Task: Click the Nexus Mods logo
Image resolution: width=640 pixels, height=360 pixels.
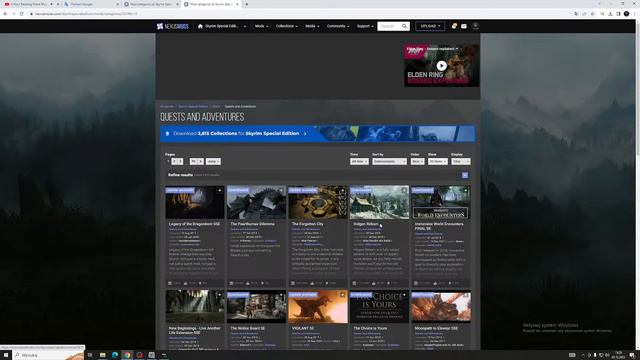Action: tap(173, 26)
